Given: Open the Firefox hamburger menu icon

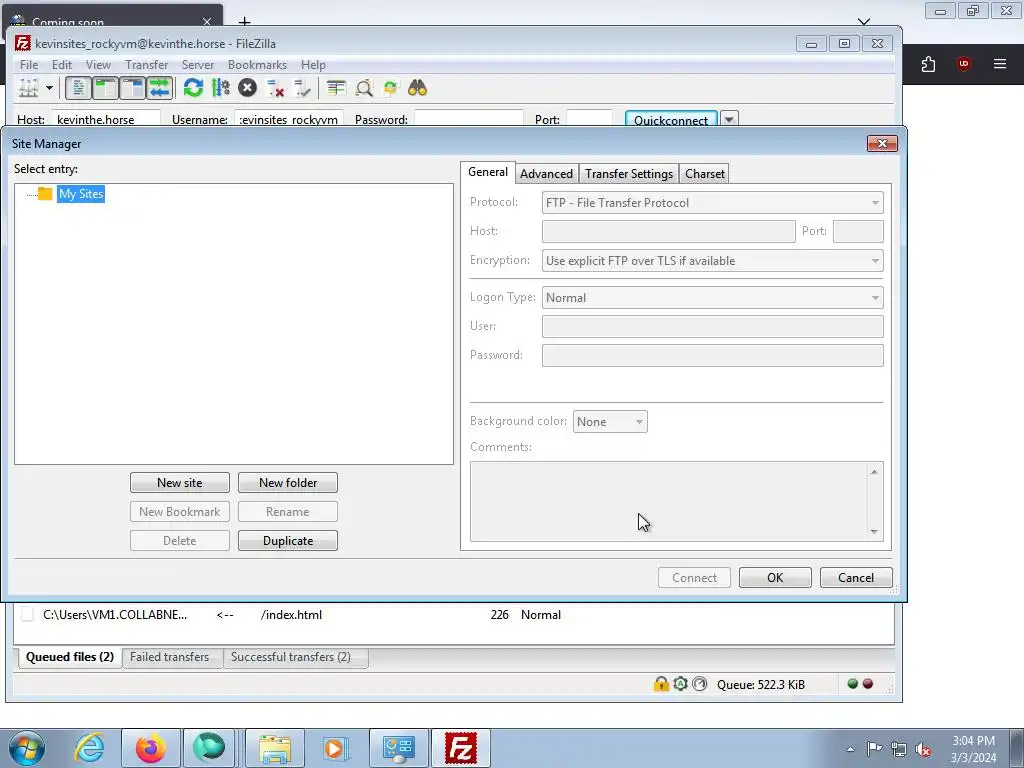Looking at the screenshot, I should 1000,64.
